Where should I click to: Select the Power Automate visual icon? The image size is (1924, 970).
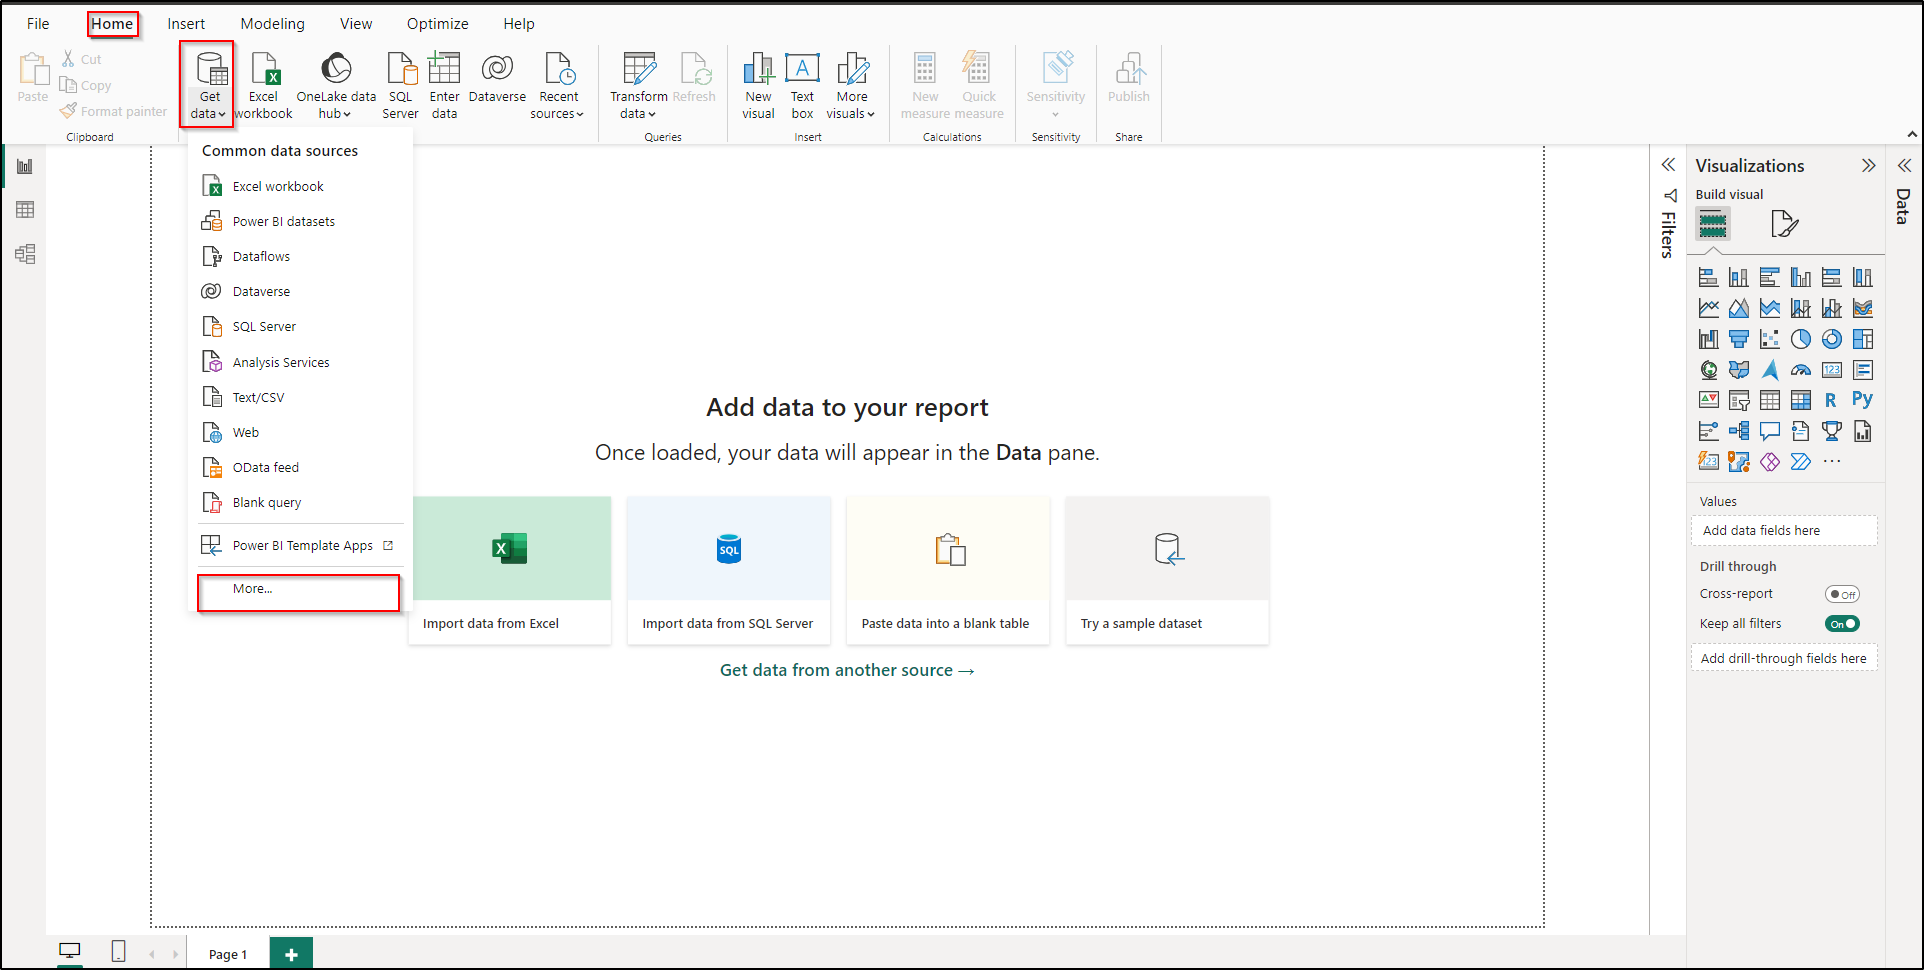(1801, 462)
